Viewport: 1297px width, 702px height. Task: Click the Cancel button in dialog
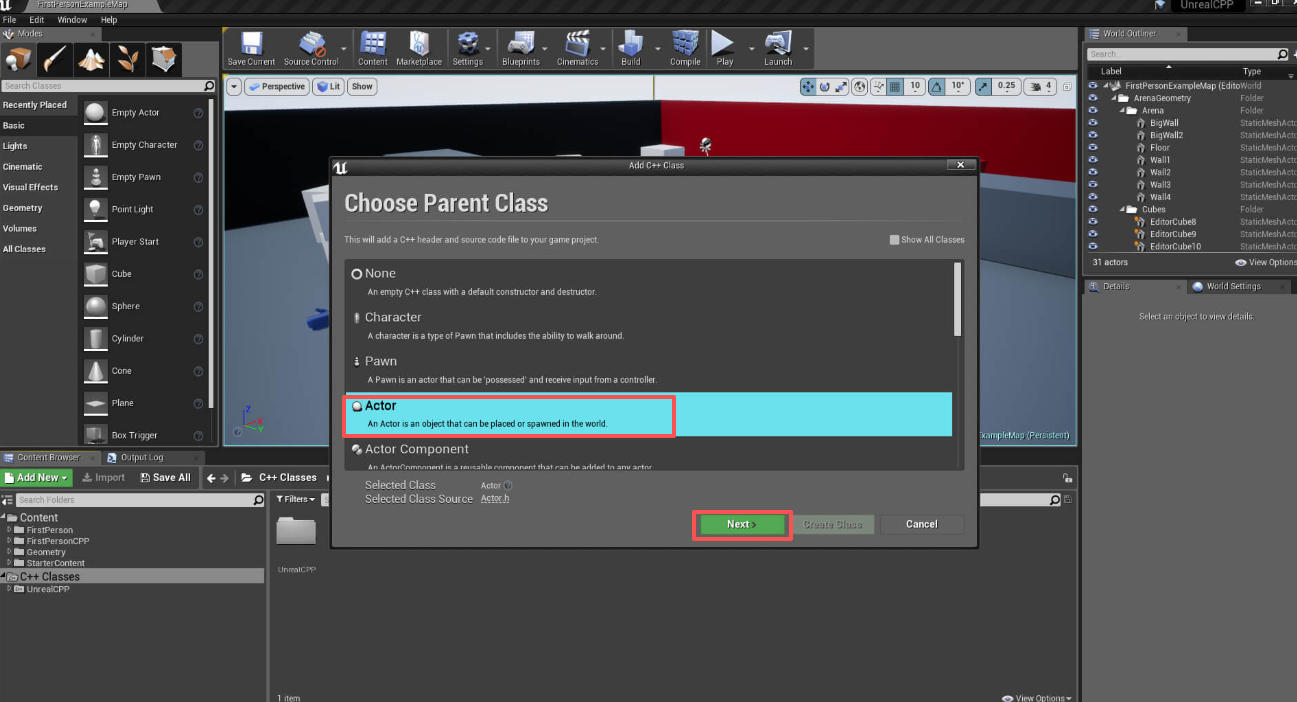point(921,525)
